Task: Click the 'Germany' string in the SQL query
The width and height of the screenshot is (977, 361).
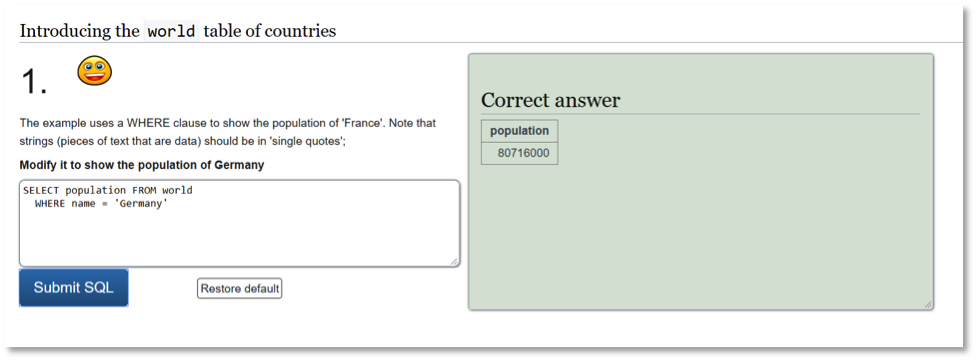Action: (141, 203)
